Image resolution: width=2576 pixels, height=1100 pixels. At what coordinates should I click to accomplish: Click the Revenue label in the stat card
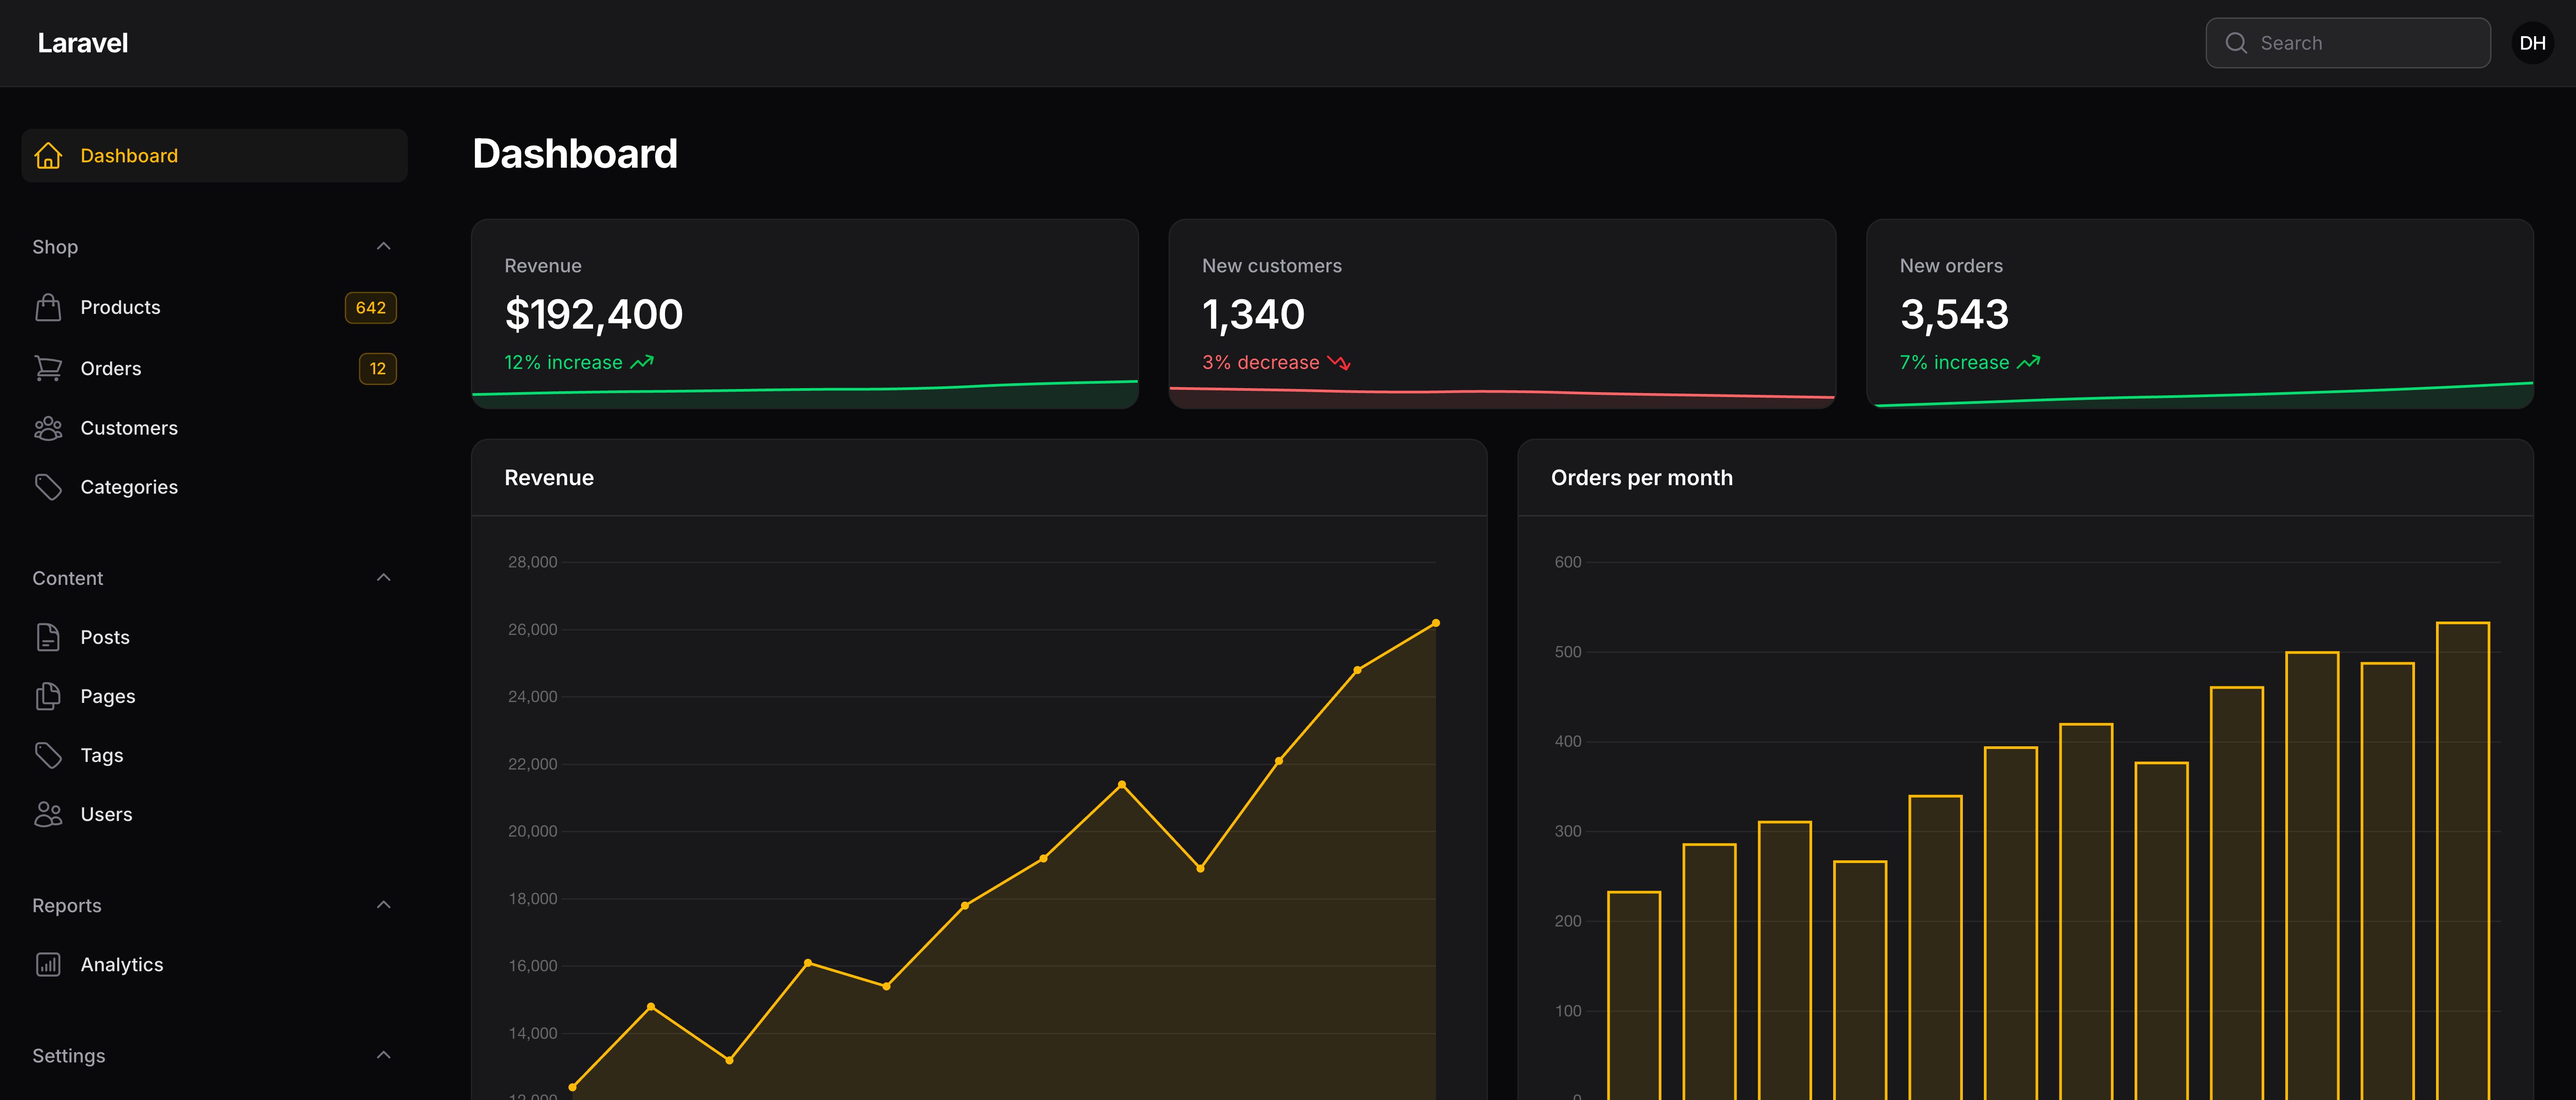pos(543,266)
